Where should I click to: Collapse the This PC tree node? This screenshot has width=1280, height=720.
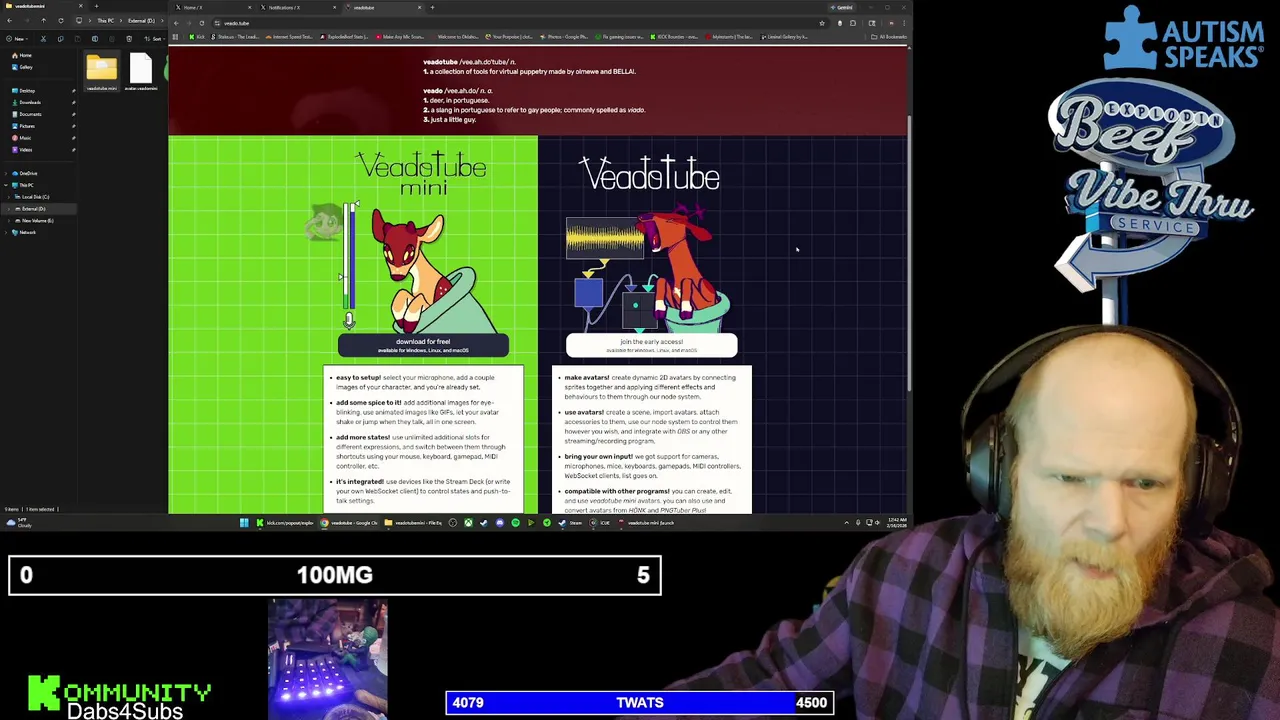5,185
